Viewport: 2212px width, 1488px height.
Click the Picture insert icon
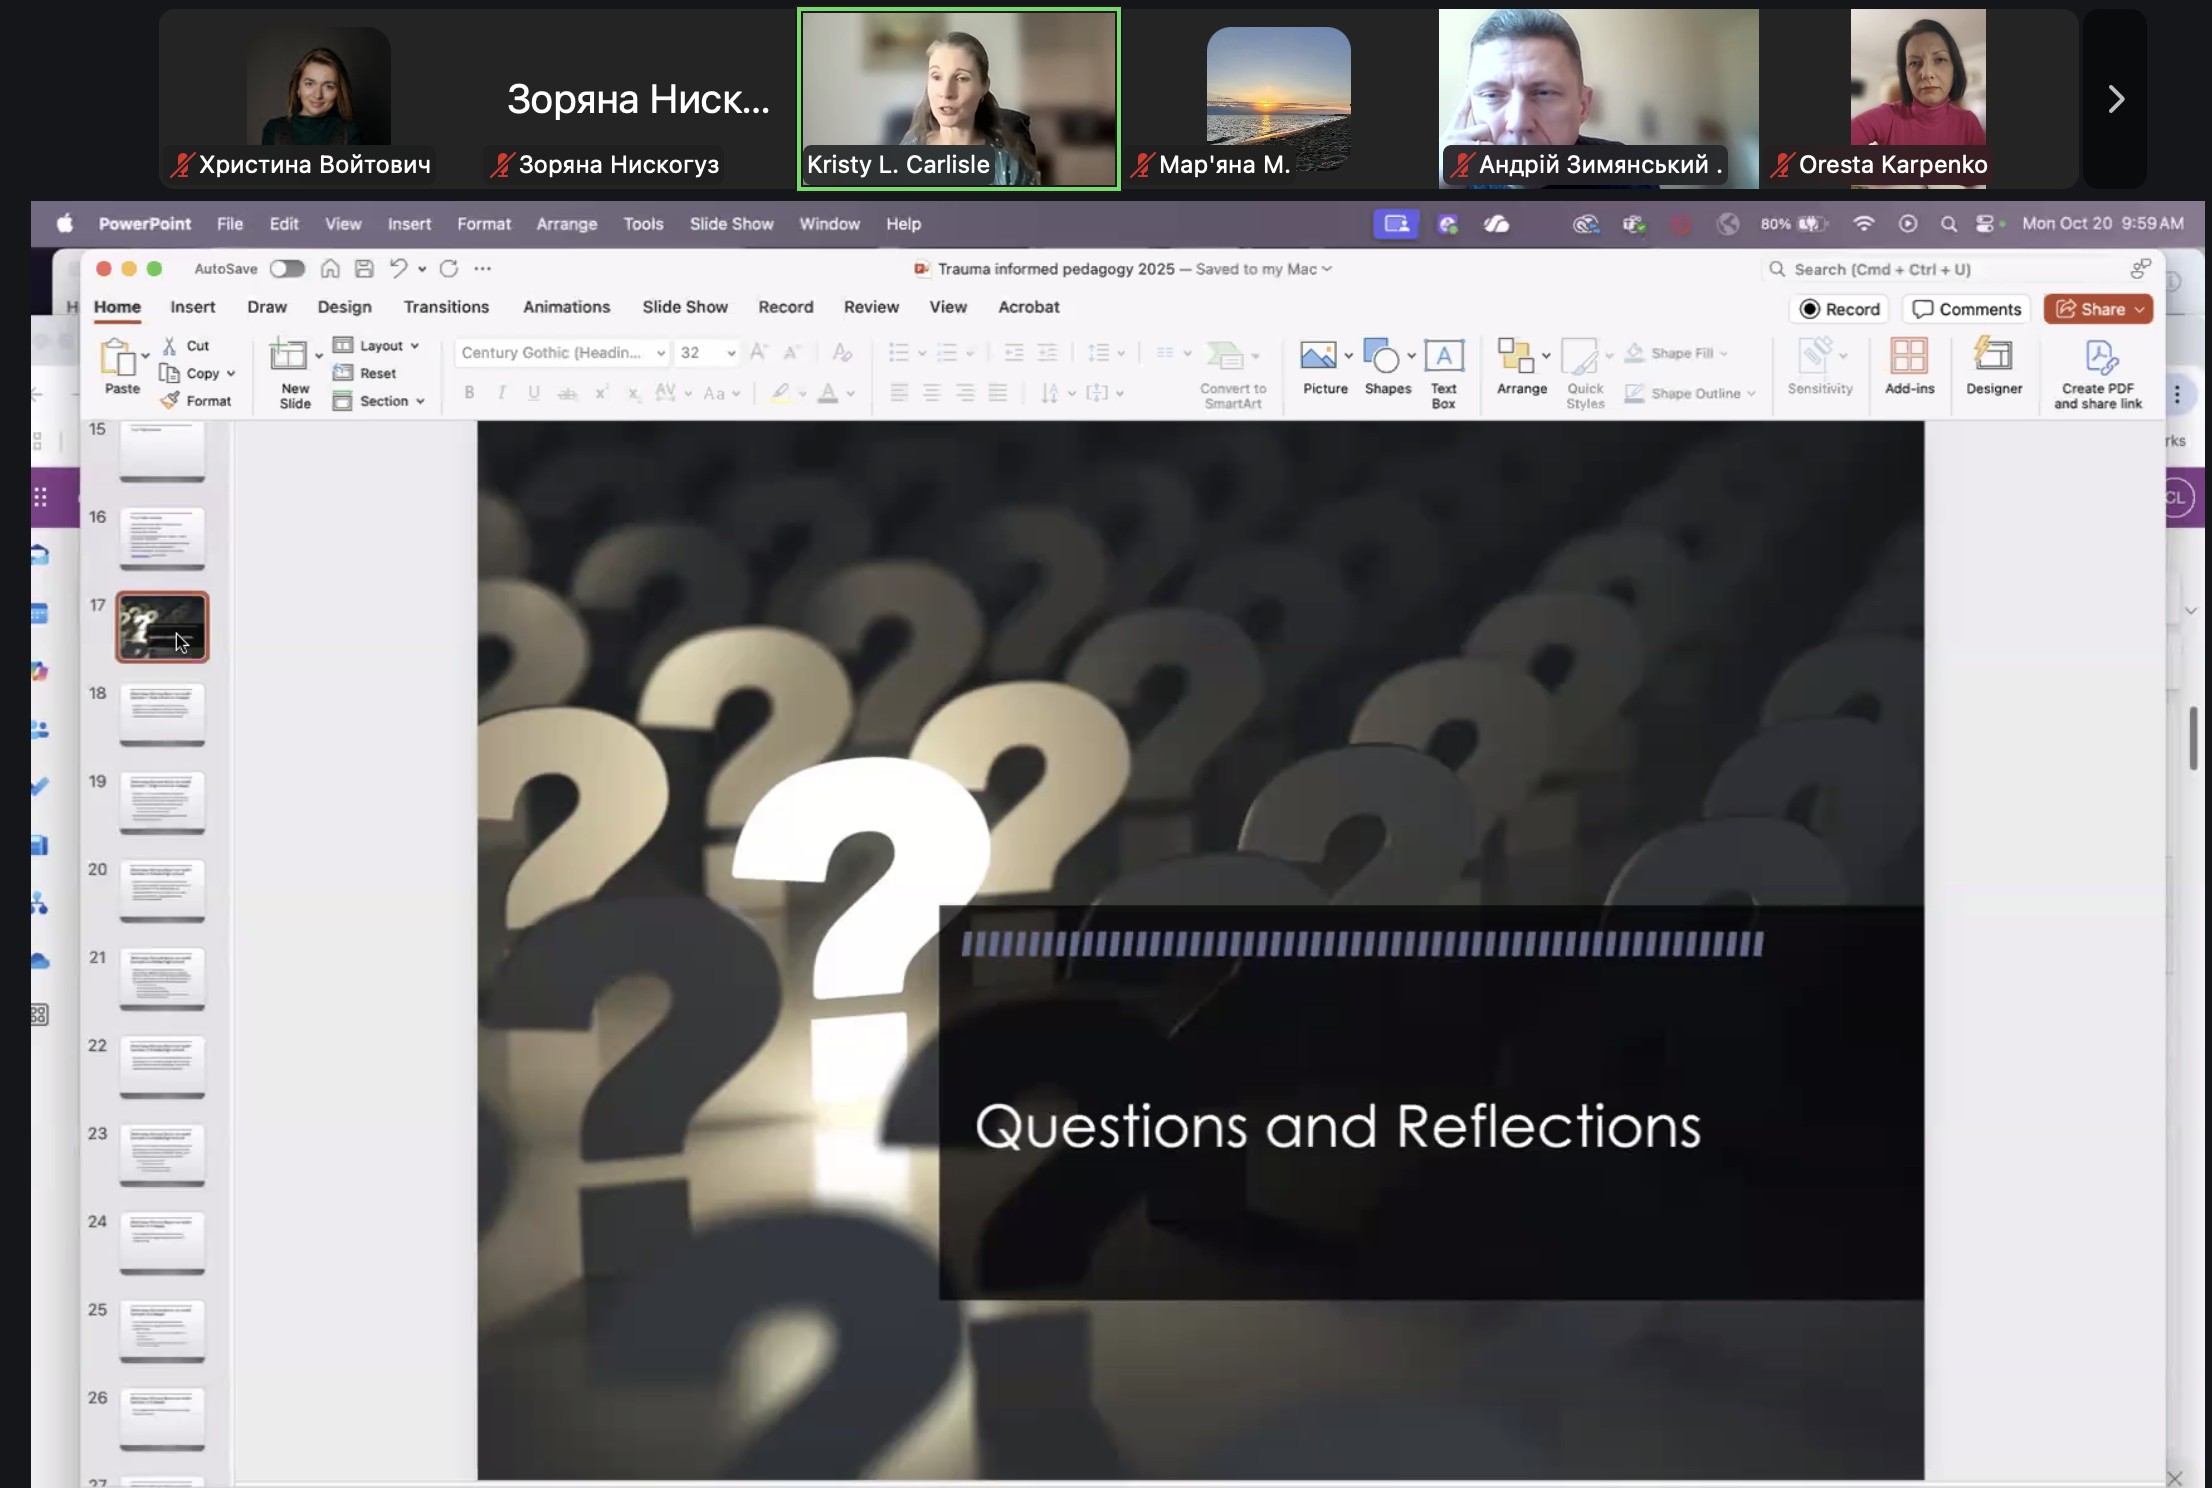click(1317, 356)
